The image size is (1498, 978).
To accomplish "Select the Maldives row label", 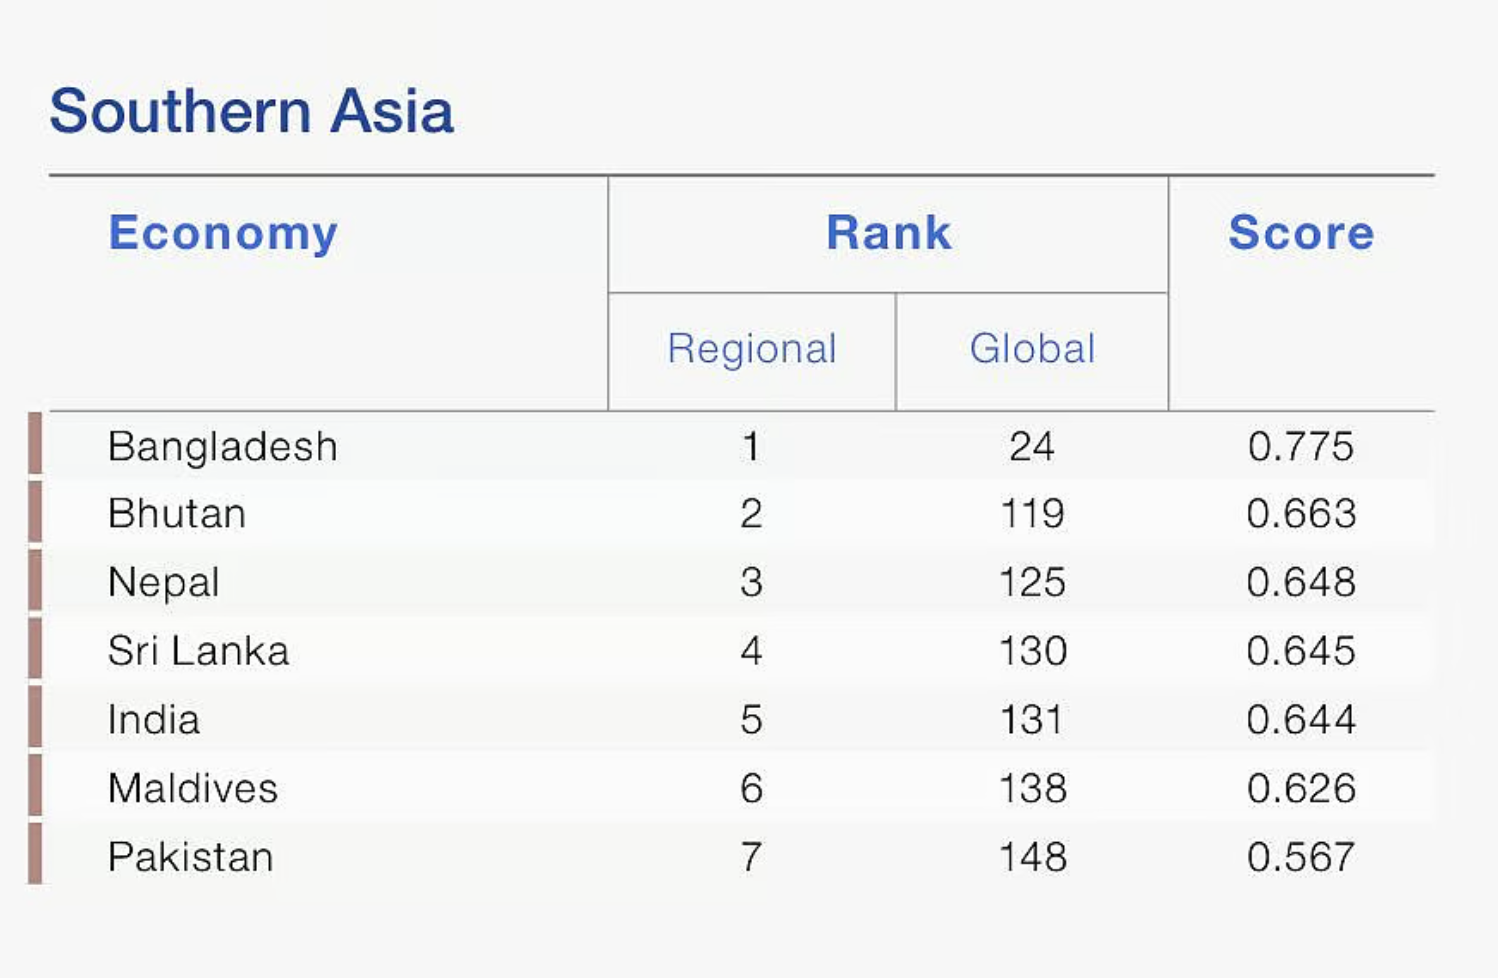I will coord(193,788).
